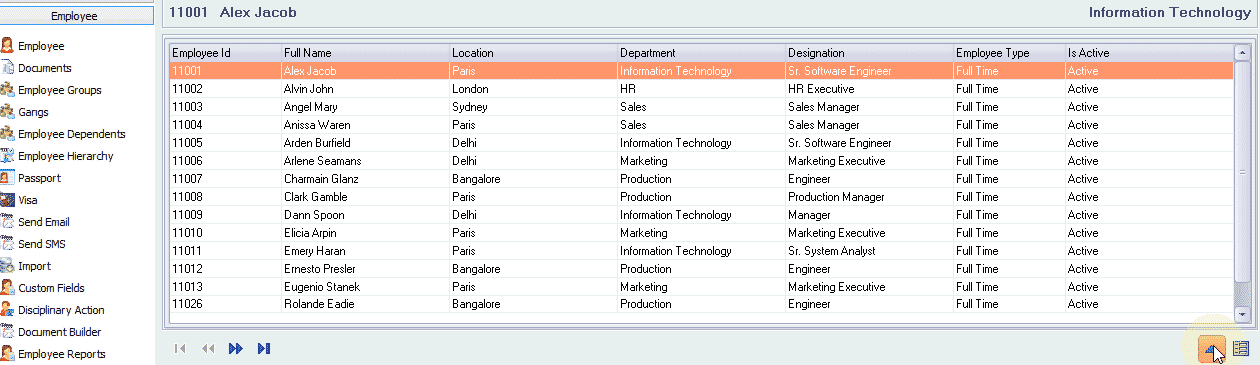This screenshot has height=365, width=1260.
Task: Click the Sydney location cell
Action: [x=533, y=107]
